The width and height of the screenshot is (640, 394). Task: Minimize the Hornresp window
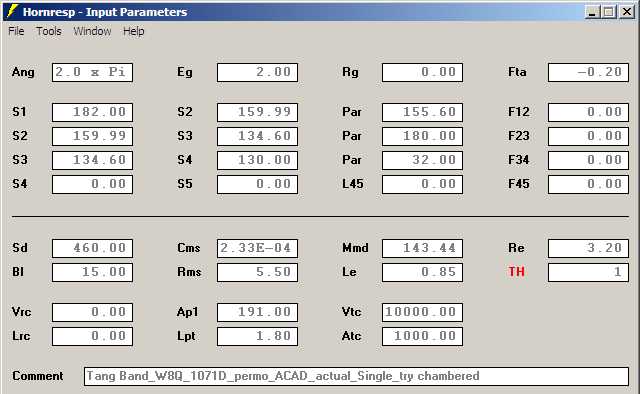[592, 12]
